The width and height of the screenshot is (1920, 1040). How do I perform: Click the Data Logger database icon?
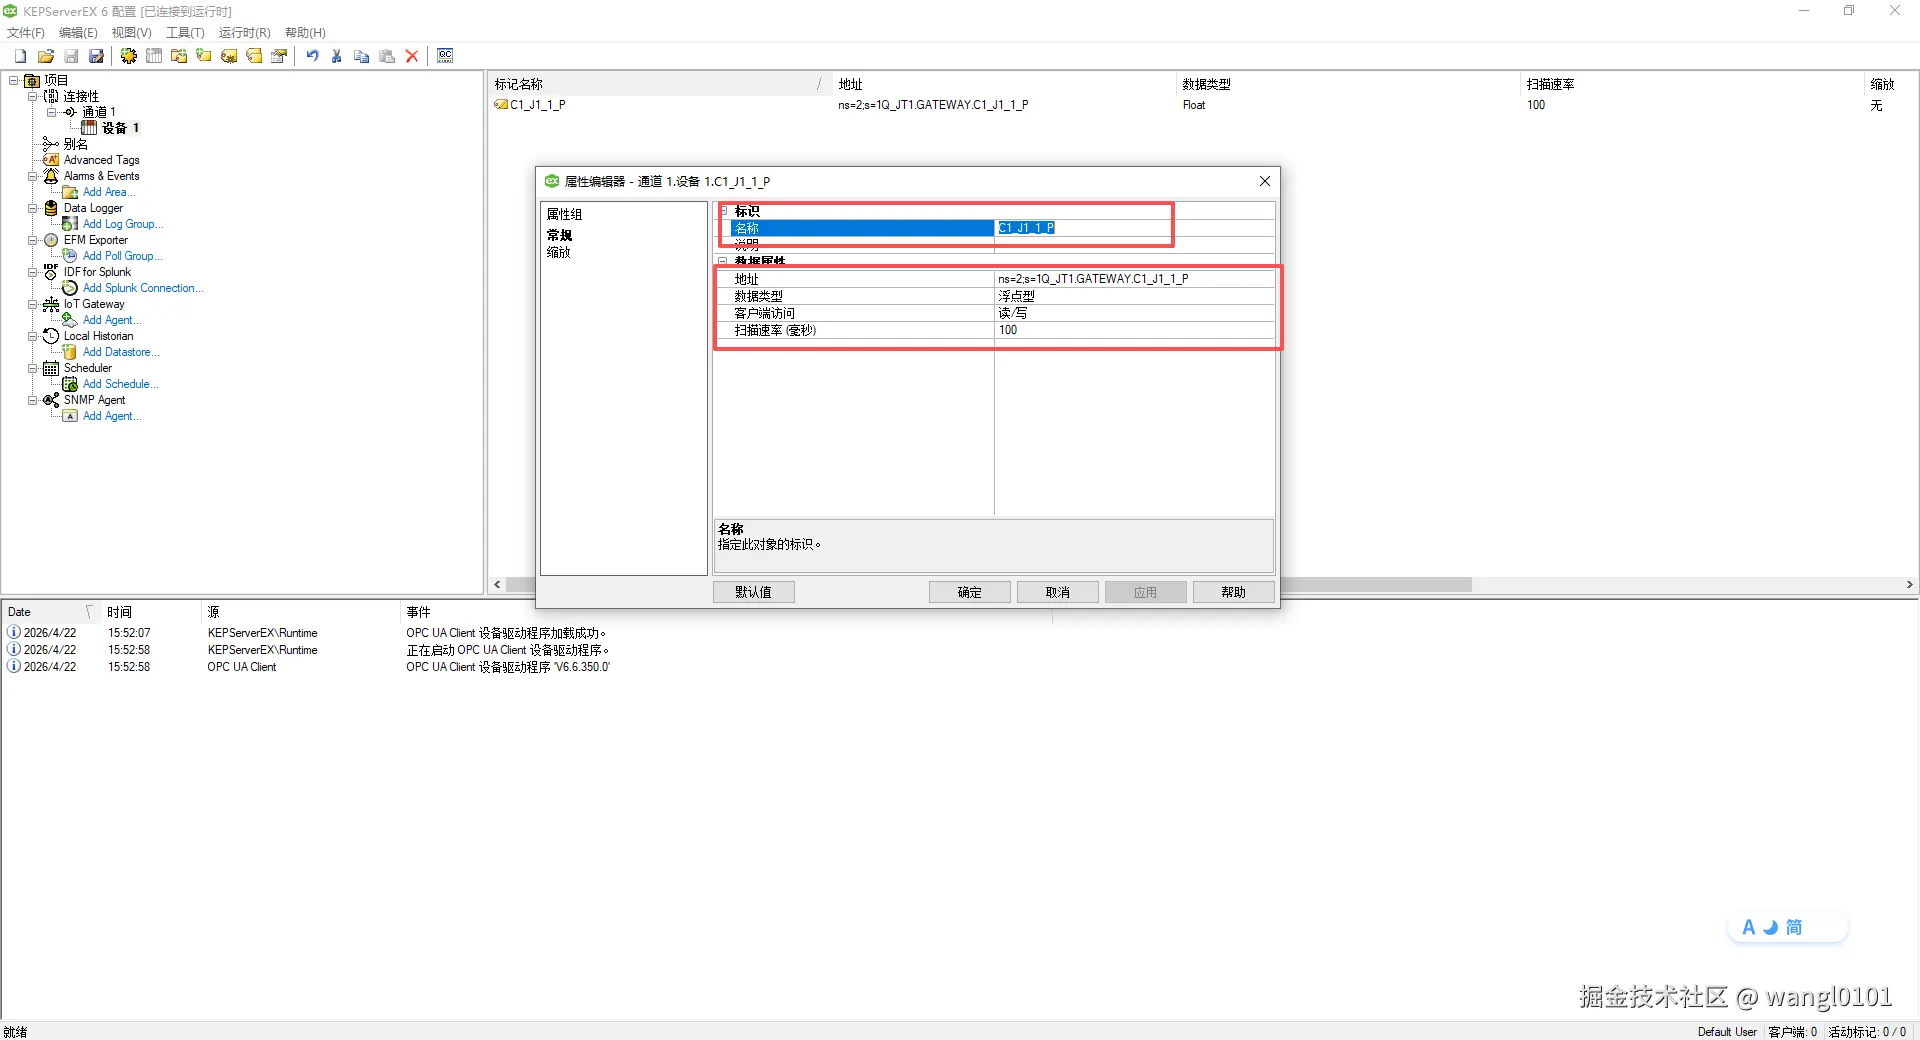coord(51,208)
